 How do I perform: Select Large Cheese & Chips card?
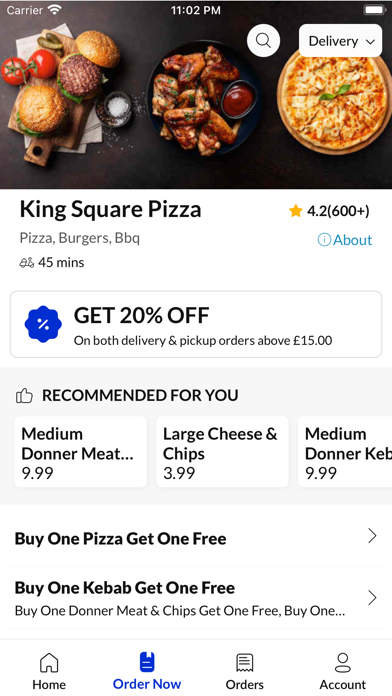(x=222, y=452)
